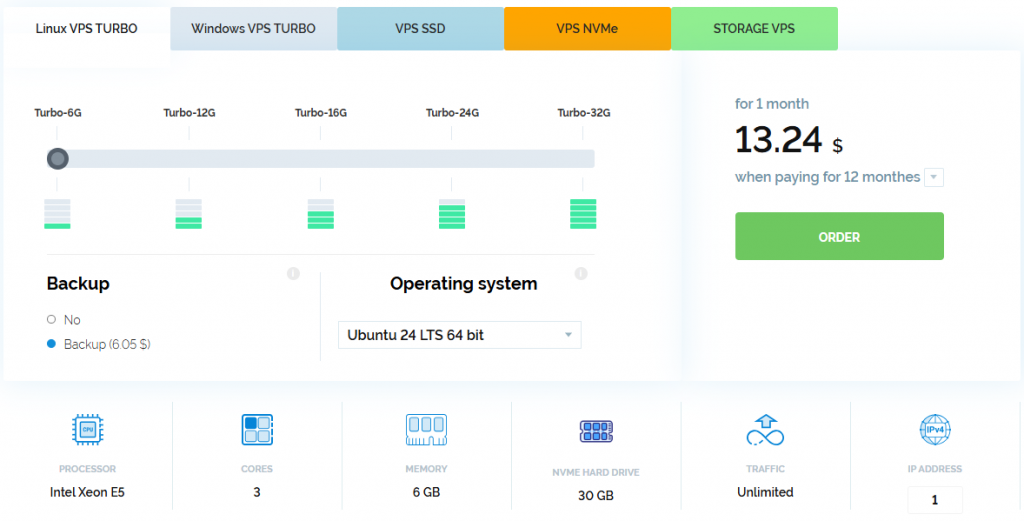Click the "when paying for 12 monthes" text
This screenshot has width=1024, height=521.
(x=827, y=177)
